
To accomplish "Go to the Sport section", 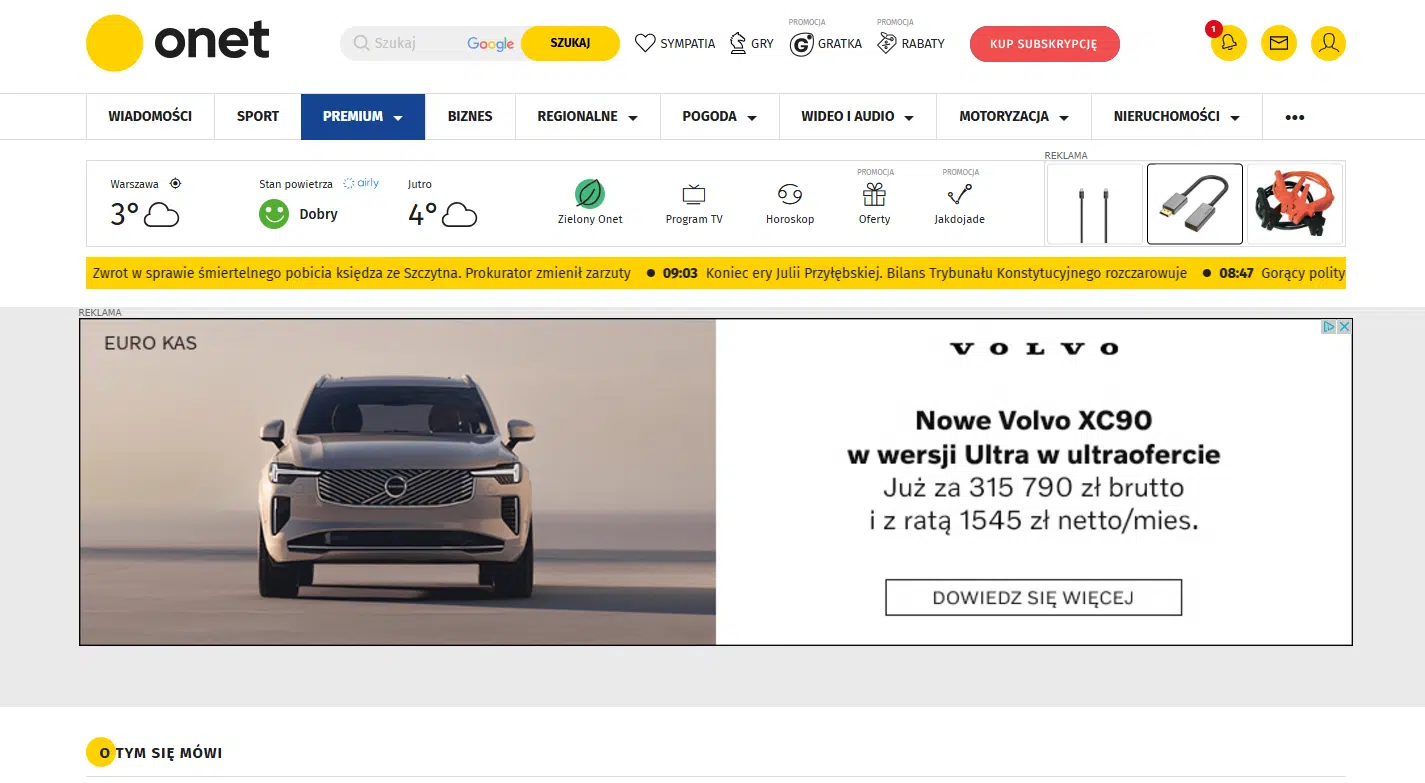I will tap(258, 117).
